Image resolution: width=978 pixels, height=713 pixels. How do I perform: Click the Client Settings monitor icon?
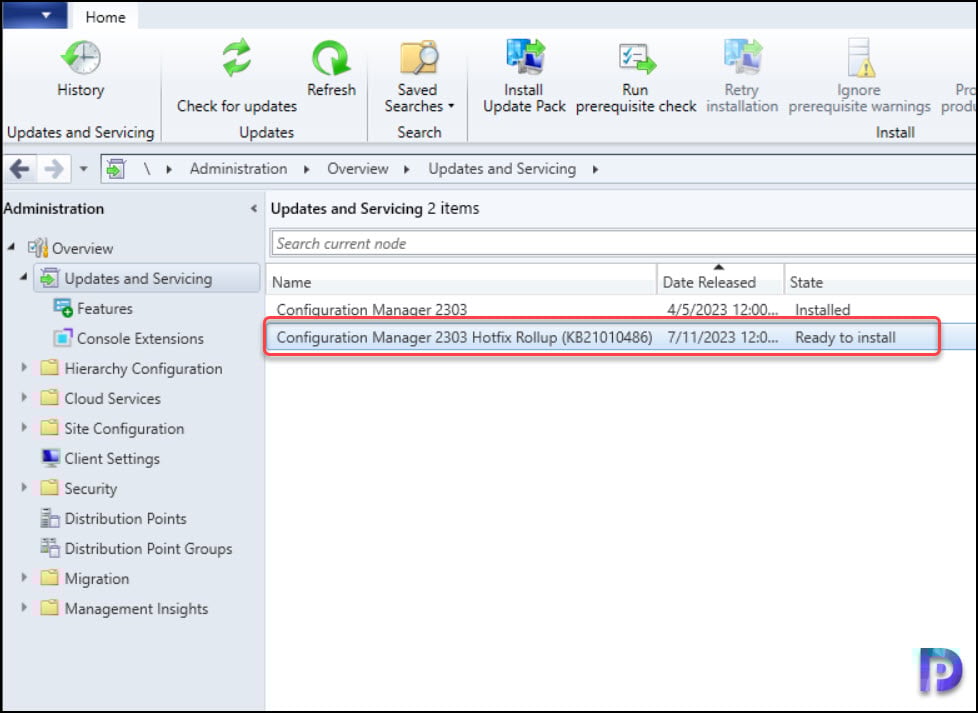point(51,458)
